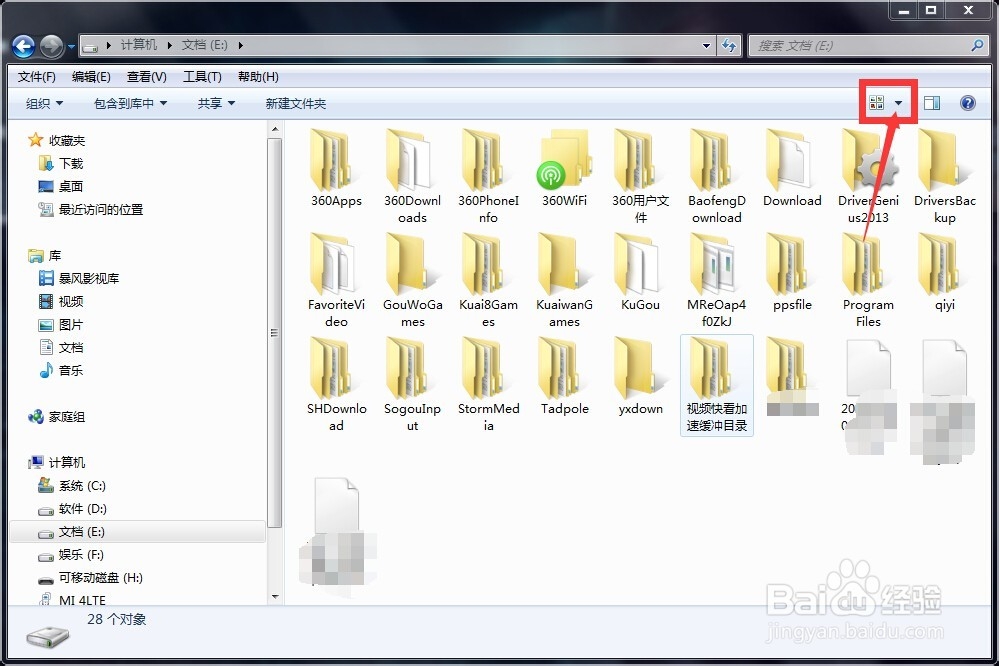Select the SogouInput folder
The image size is (999, 666).
[412, 385]
